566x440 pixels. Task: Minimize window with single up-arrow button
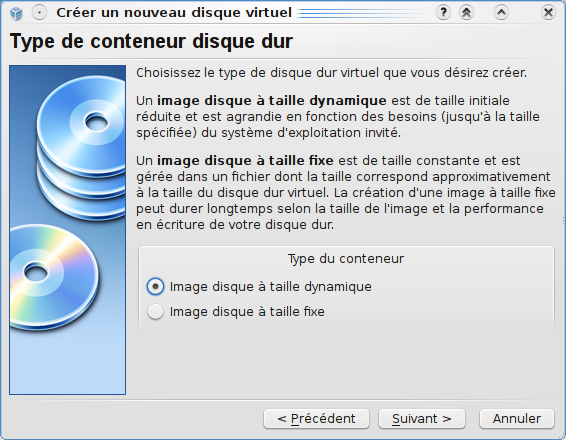(x=501, y=13)
